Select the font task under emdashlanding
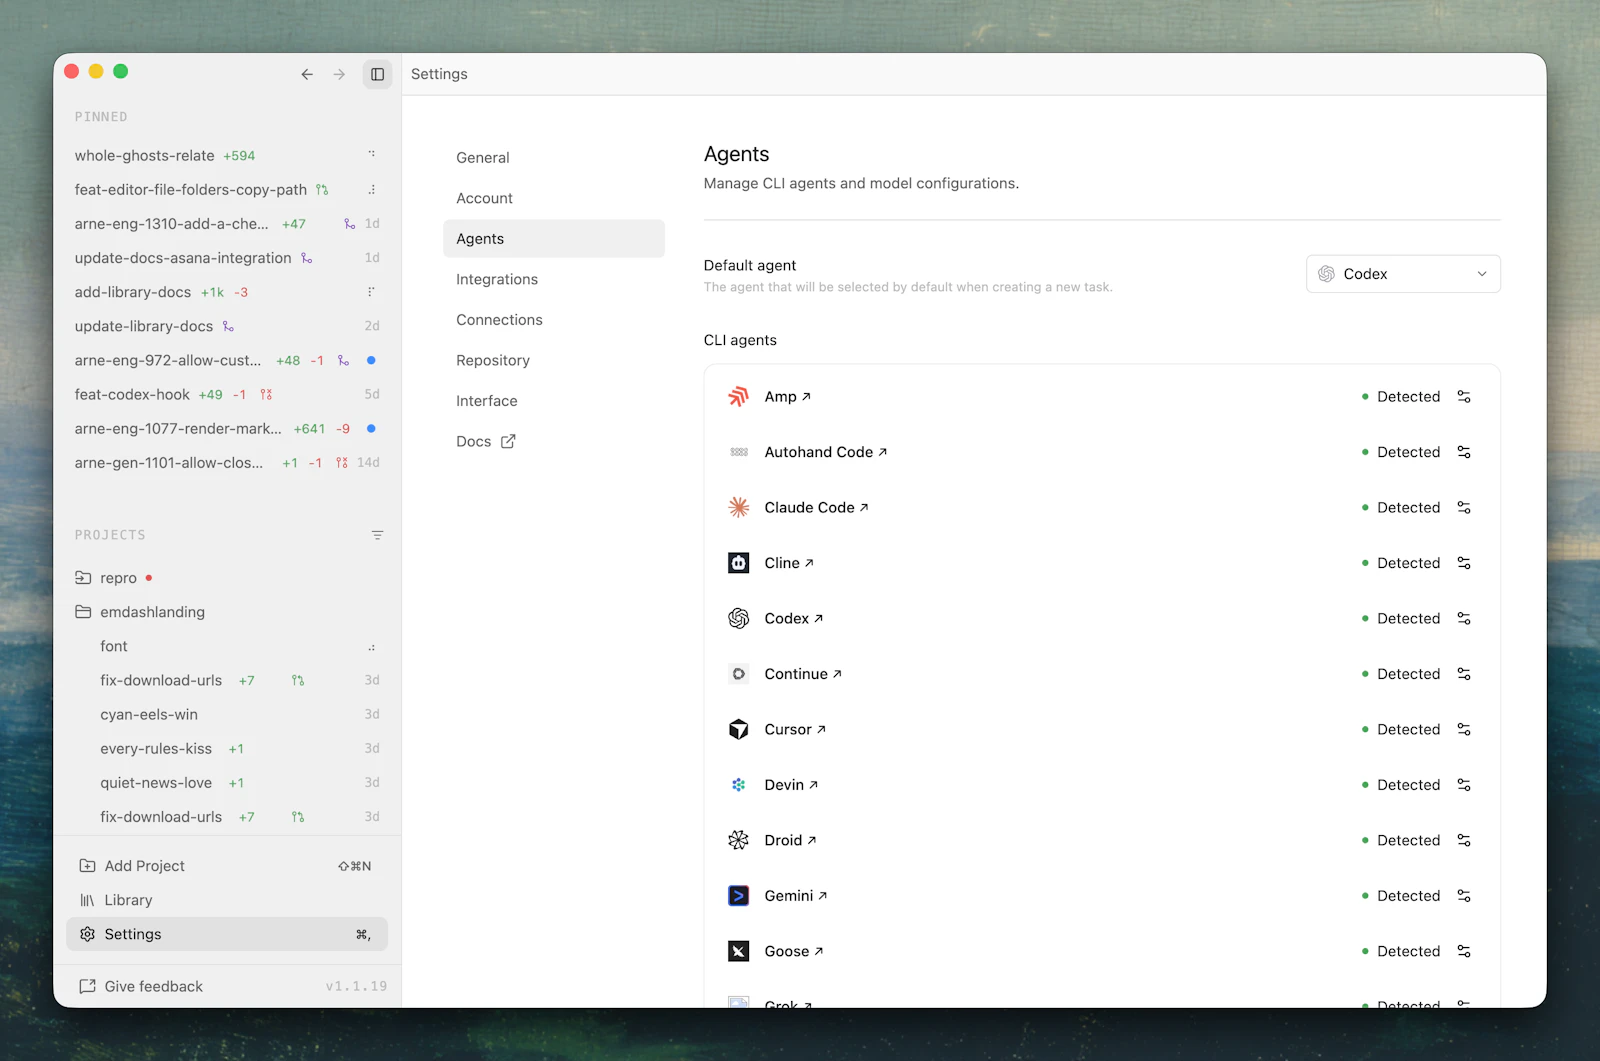 click(x=227, y=646)
